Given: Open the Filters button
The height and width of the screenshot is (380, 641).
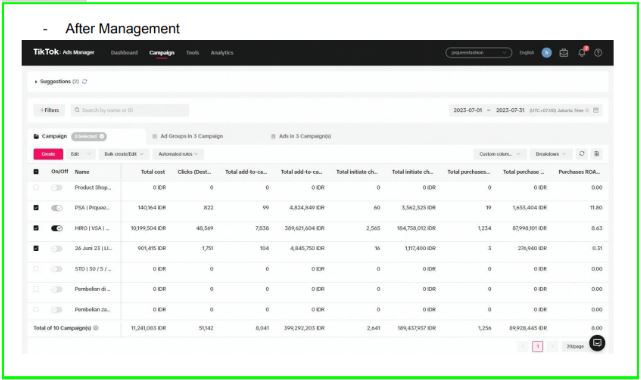Looking at the screenshot, I should coord(49,110).
